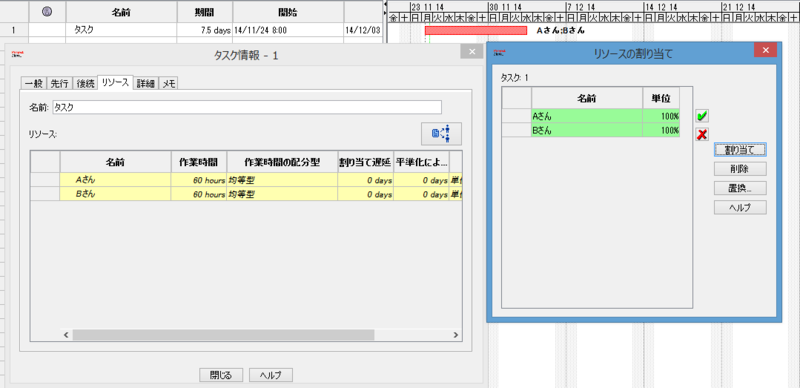The image size is (800, 388).
Task: Click the タスク name cell in the task sheet
Action: 121,30
